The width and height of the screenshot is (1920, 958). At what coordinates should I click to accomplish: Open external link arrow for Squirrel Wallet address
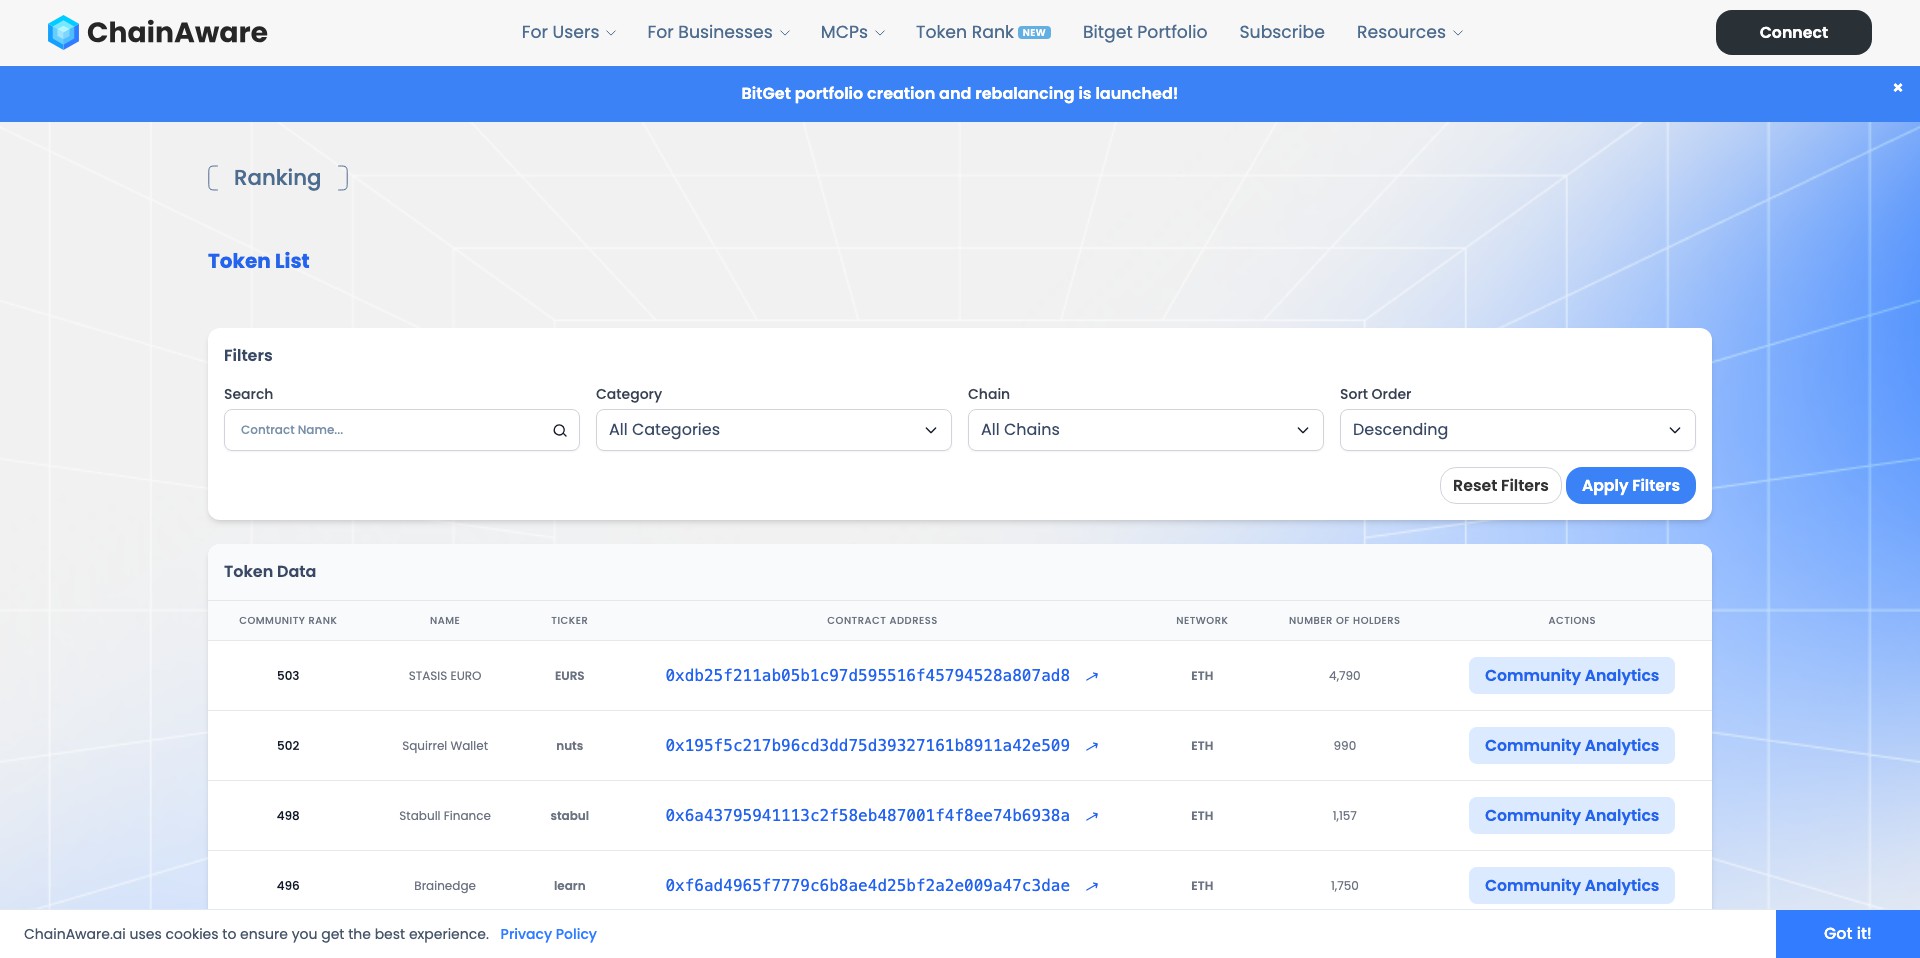[1092, 746]
